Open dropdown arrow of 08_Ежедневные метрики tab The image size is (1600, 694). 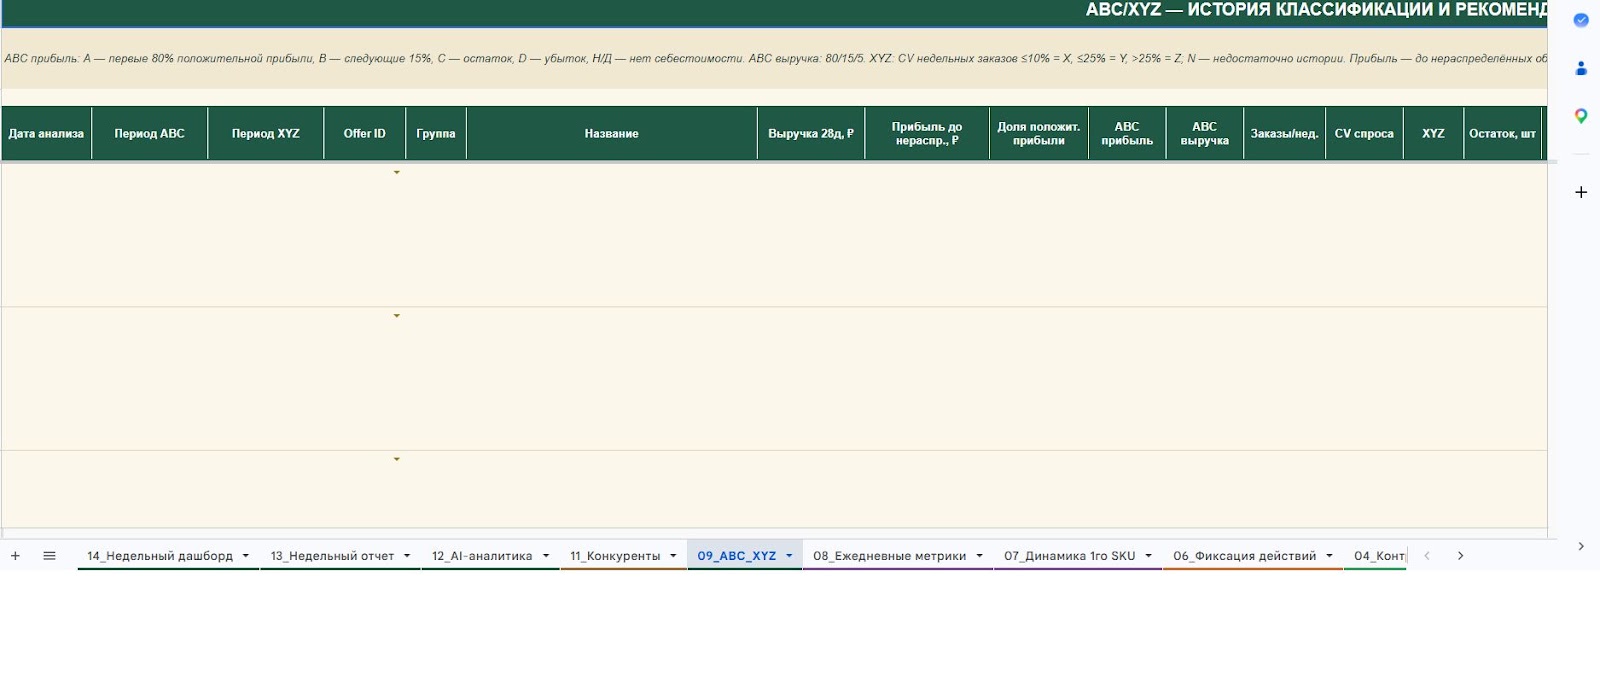click(x=980, y=556)
